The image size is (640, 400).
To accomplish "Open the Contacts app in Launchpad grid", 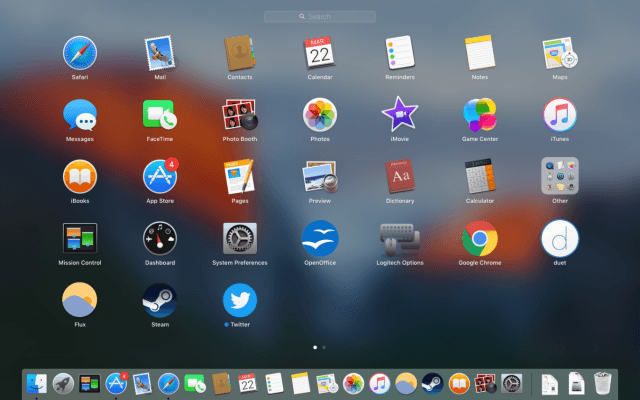I will click(x=240, y=53).
